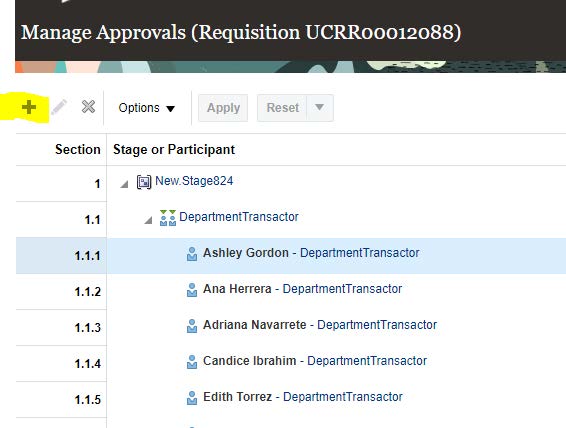Image resolution: width=566 pixels, height=428 pixels.
Task: Select section 1.1.2 Ana Herrera row
Action: coord(291,291)
